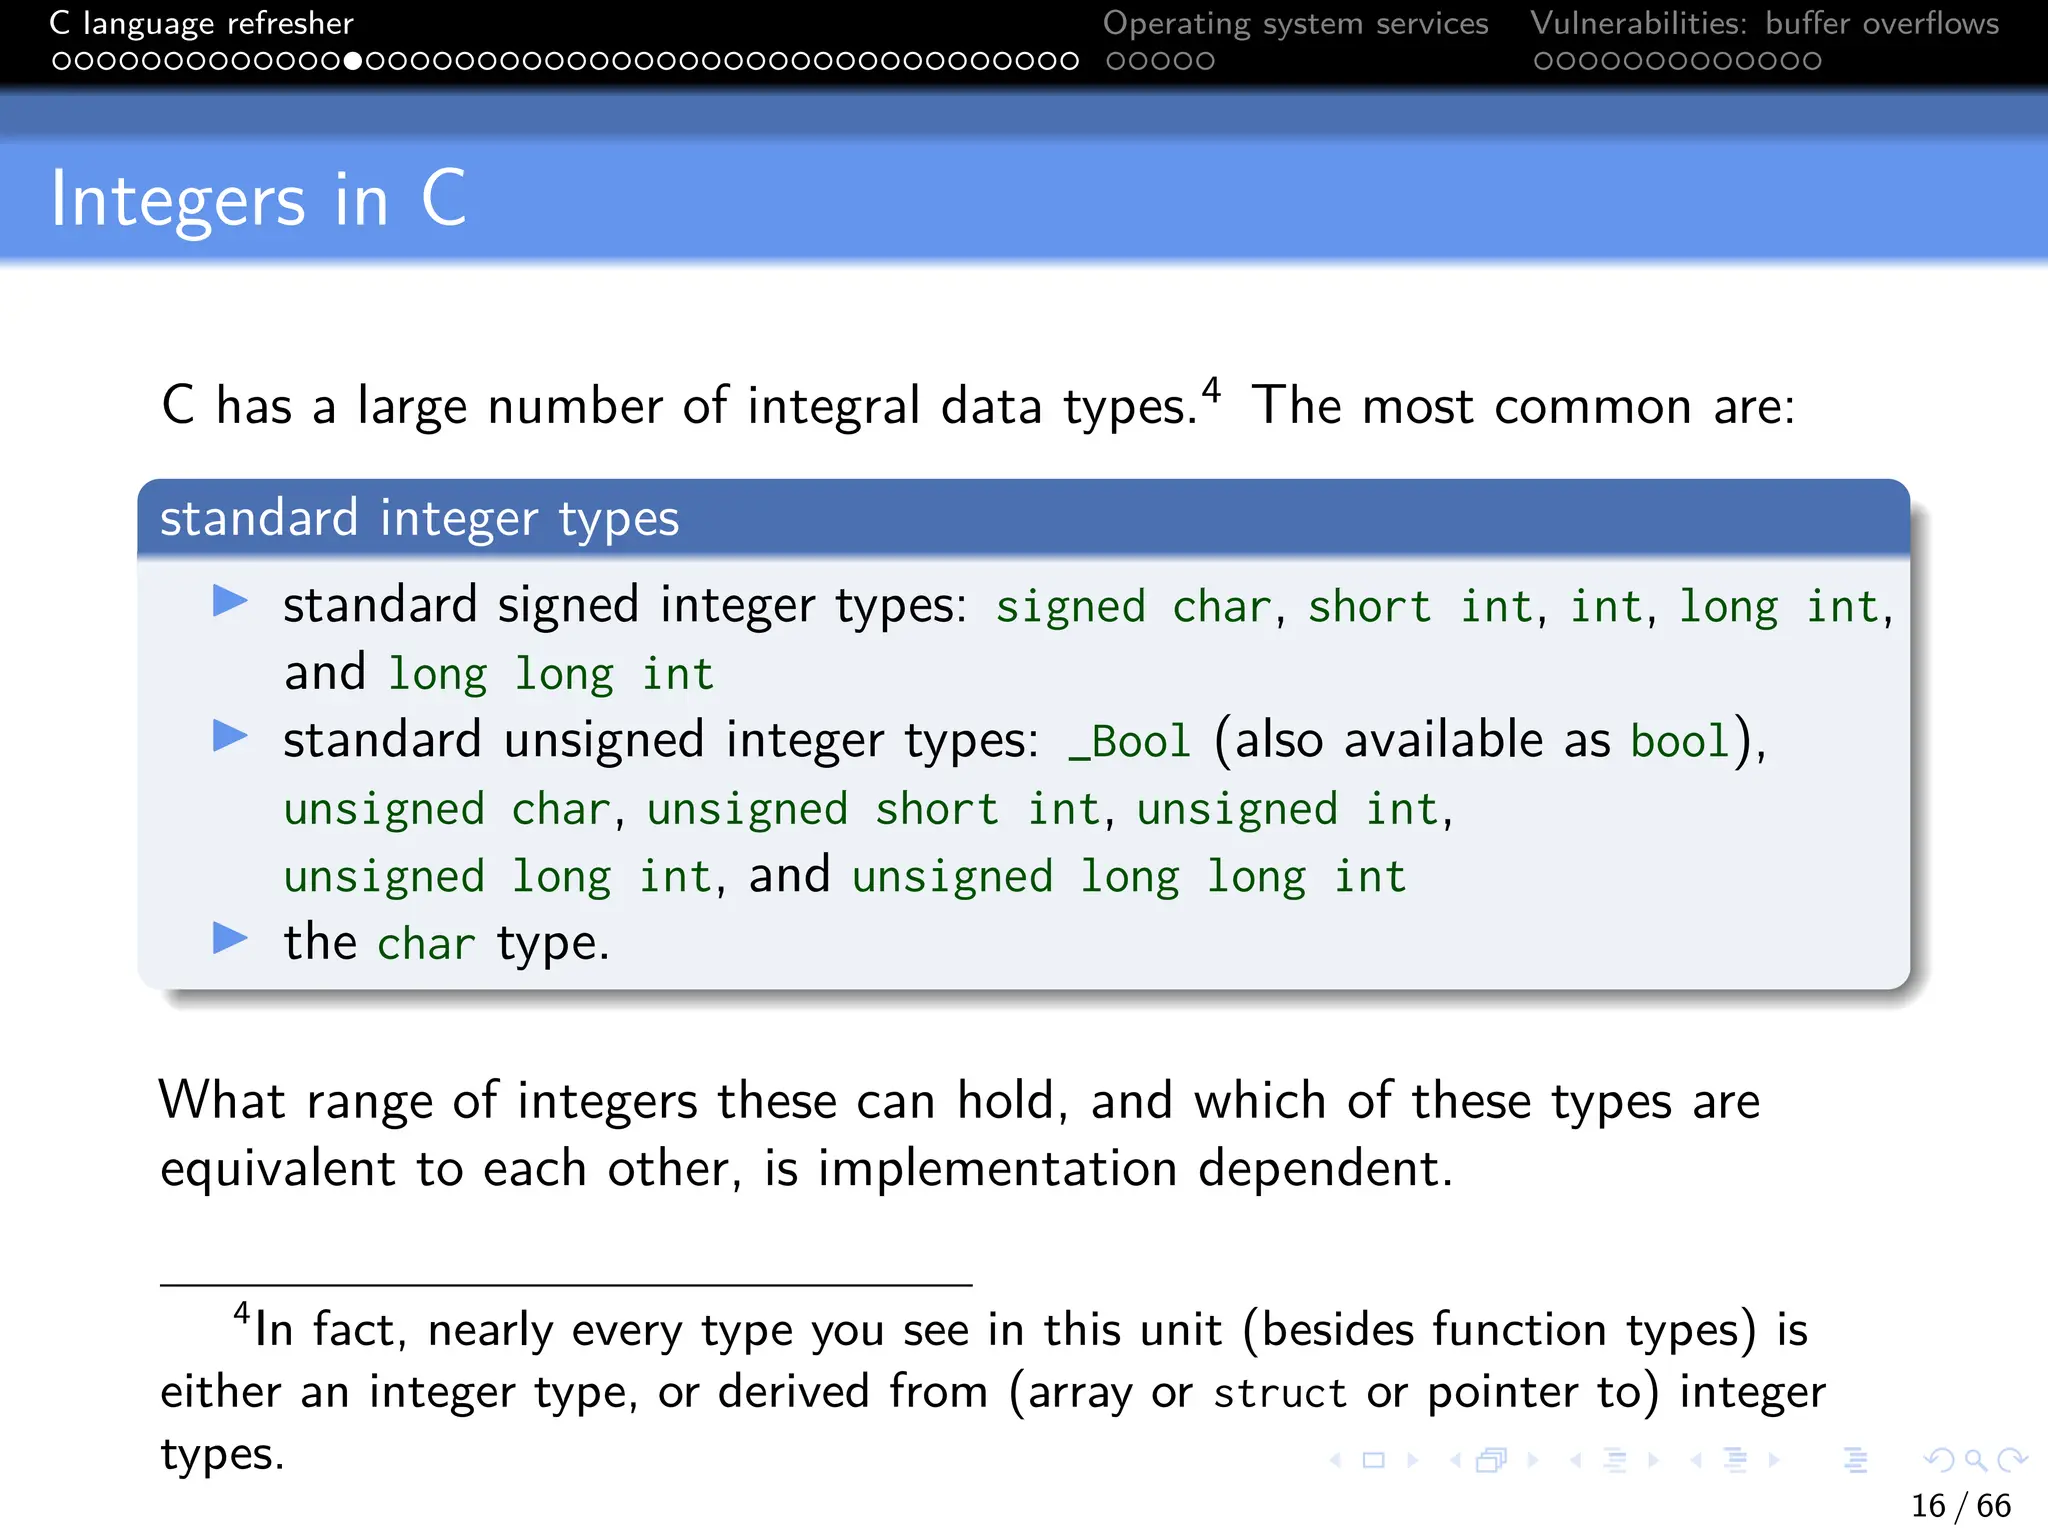Click 'unsigned long long int' code text

pos(1129,877)
